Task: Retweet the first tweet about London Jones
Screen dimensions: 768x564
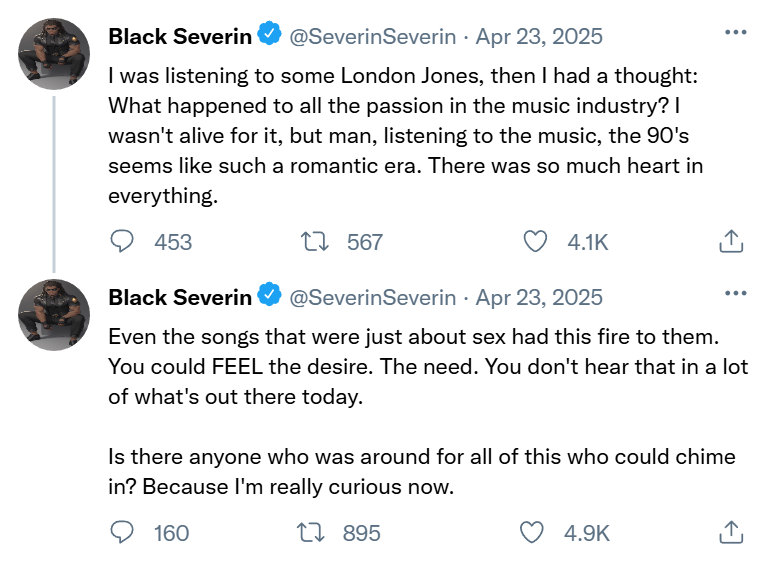Action: point(315,241)
